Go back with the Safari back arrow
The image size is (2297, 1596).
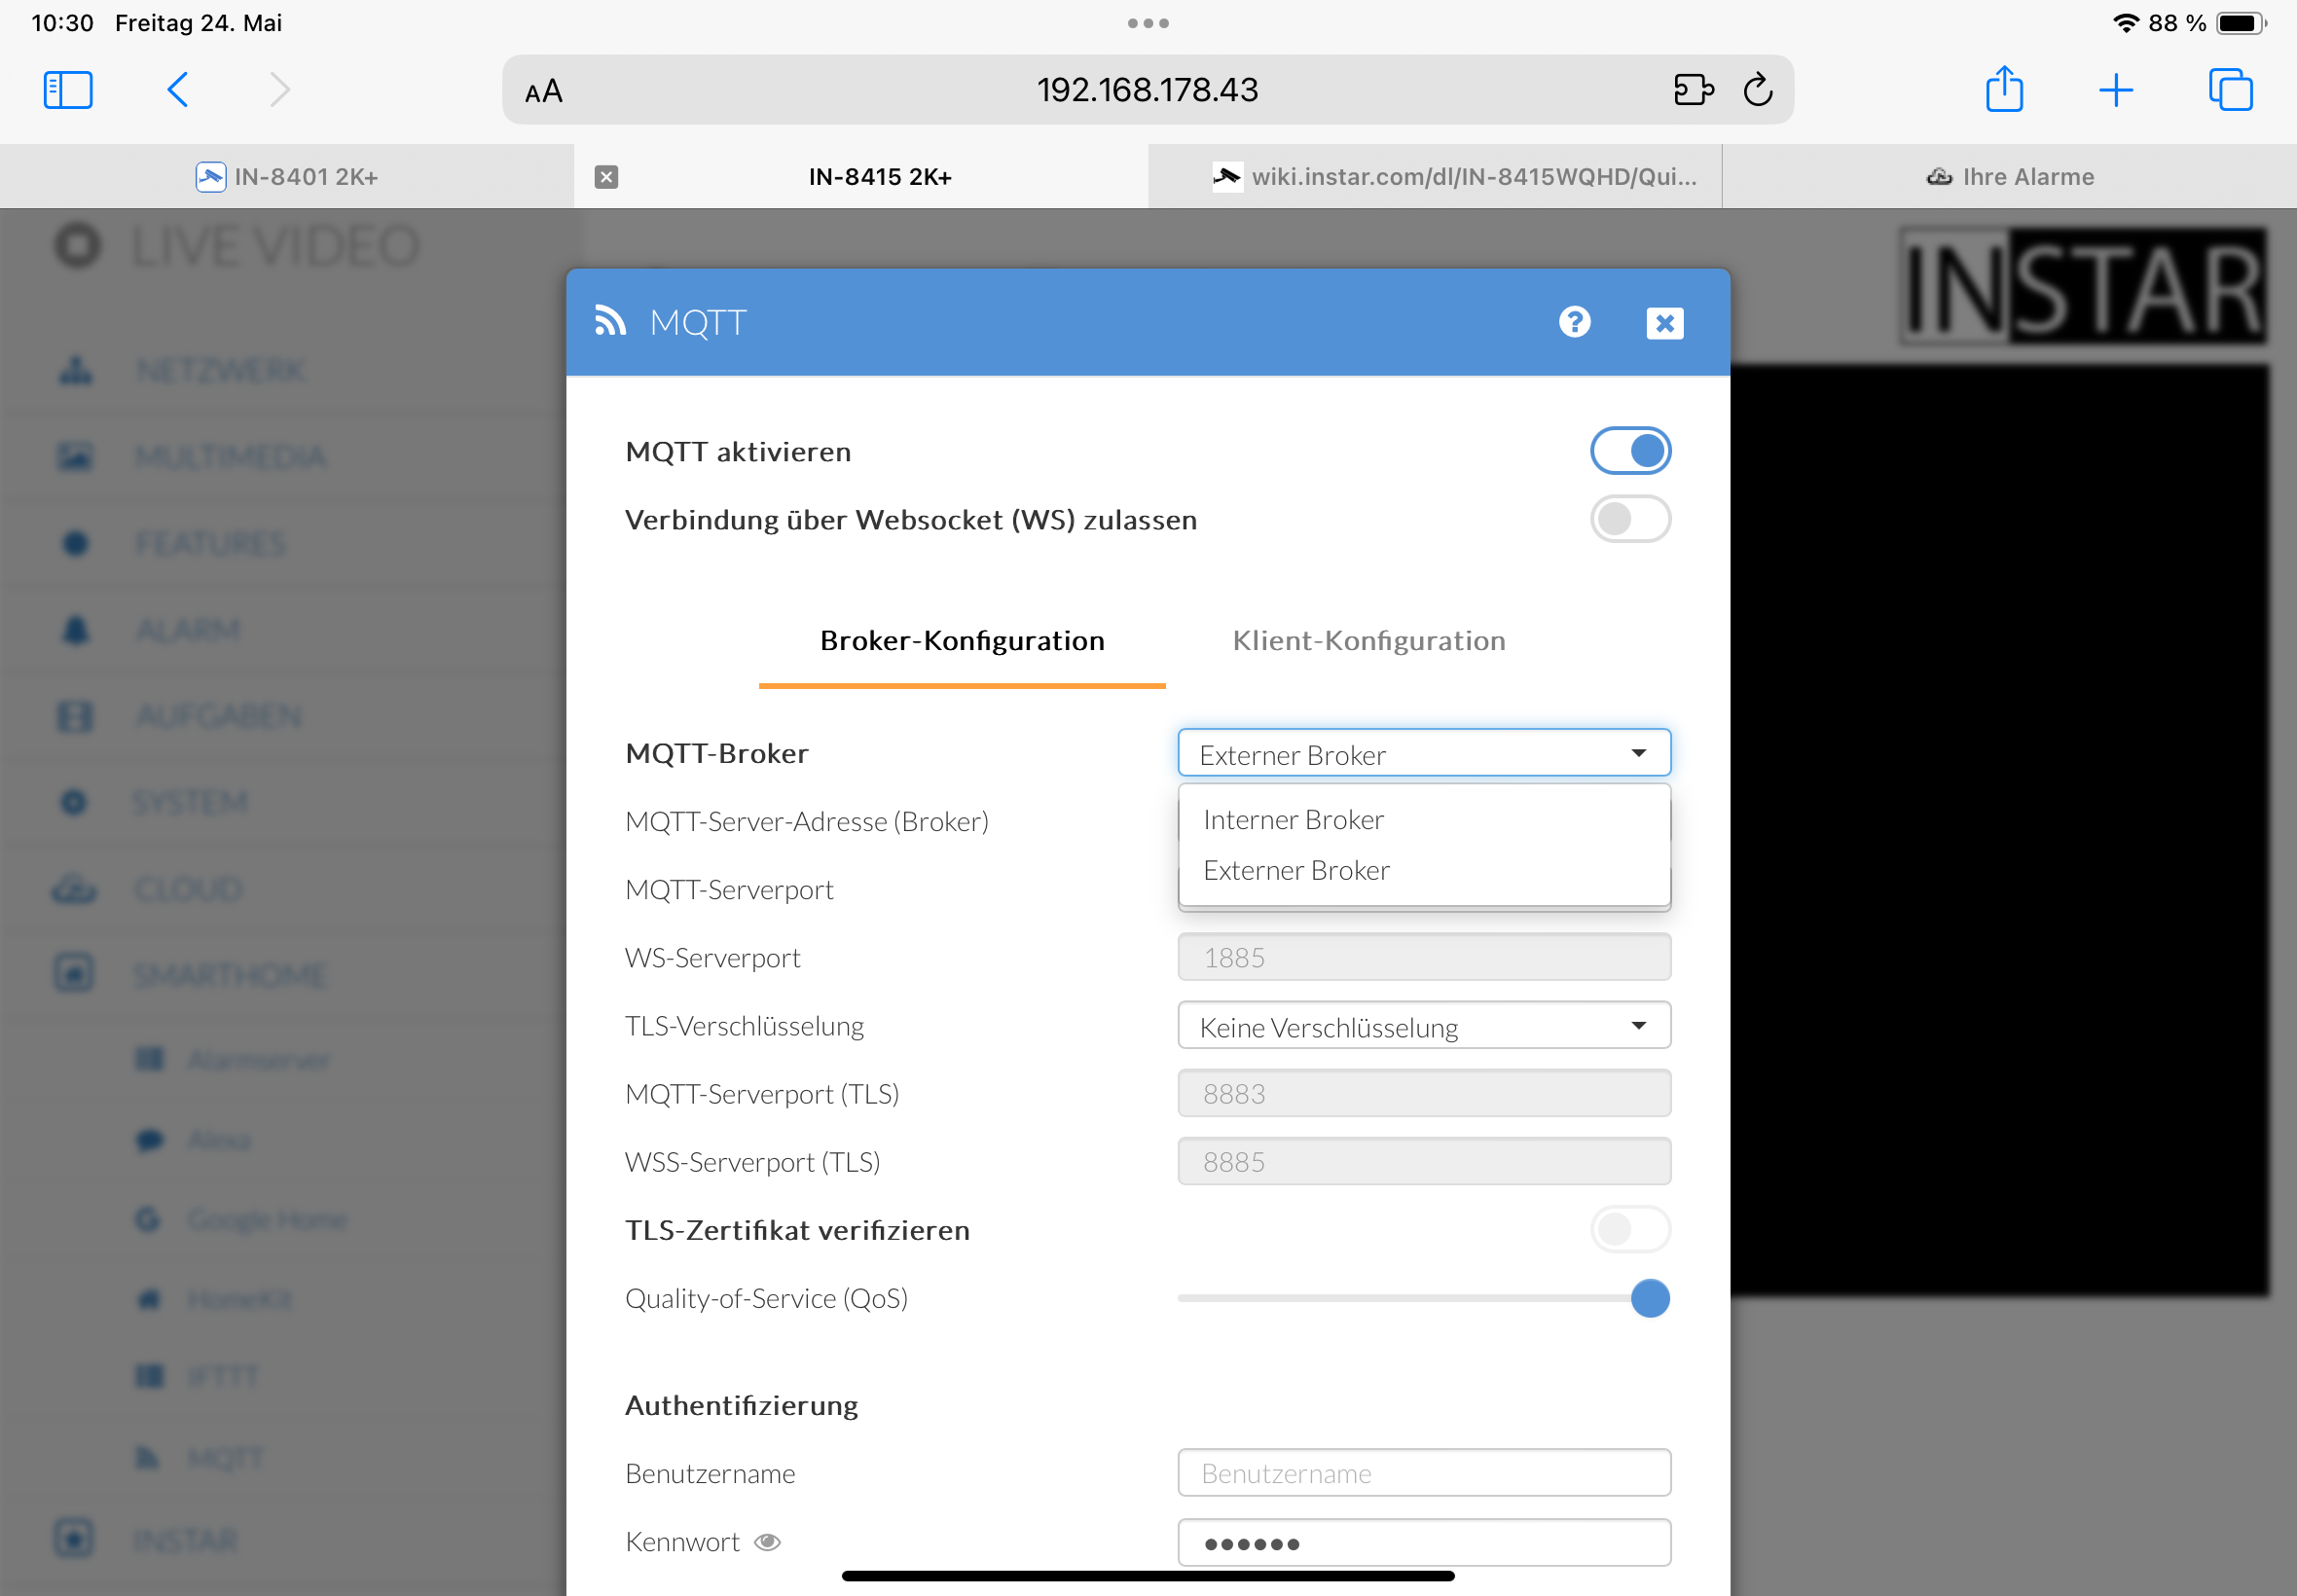[178, 90]
